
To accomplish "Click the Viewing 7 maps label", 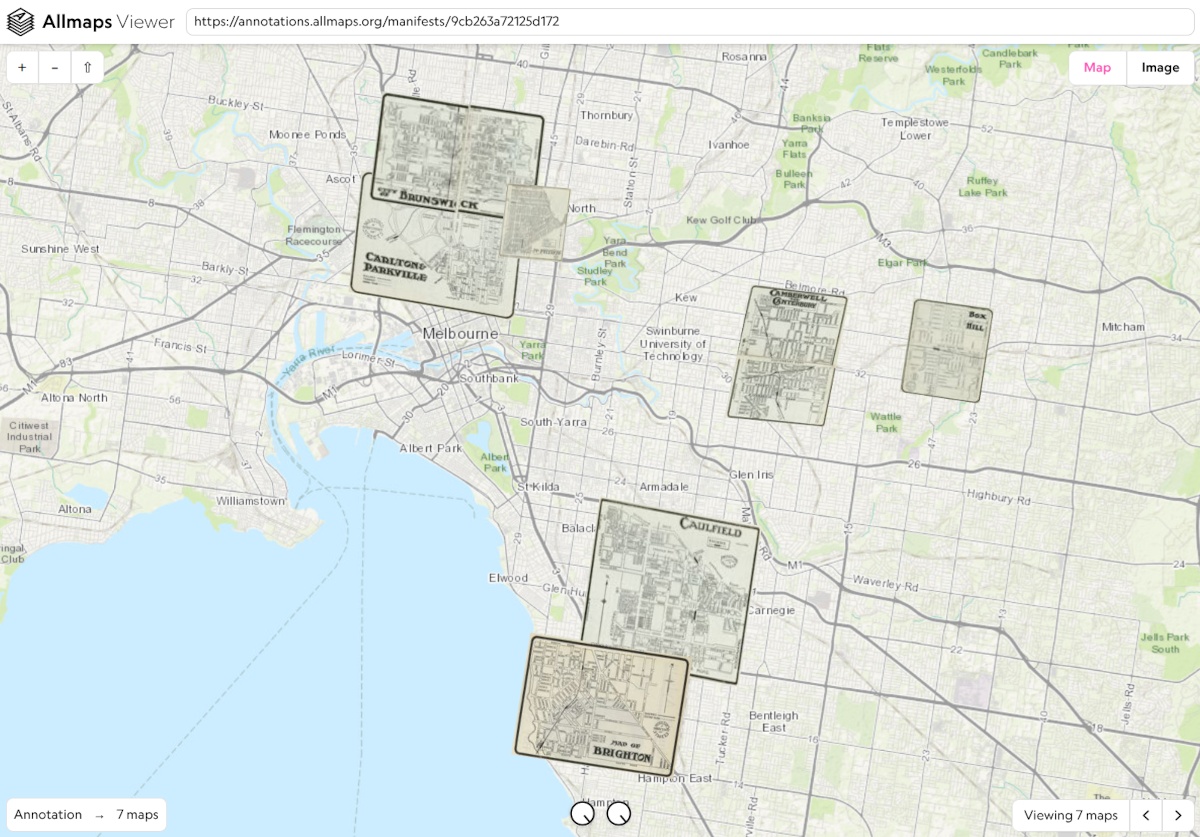I will coord(1070,815).
